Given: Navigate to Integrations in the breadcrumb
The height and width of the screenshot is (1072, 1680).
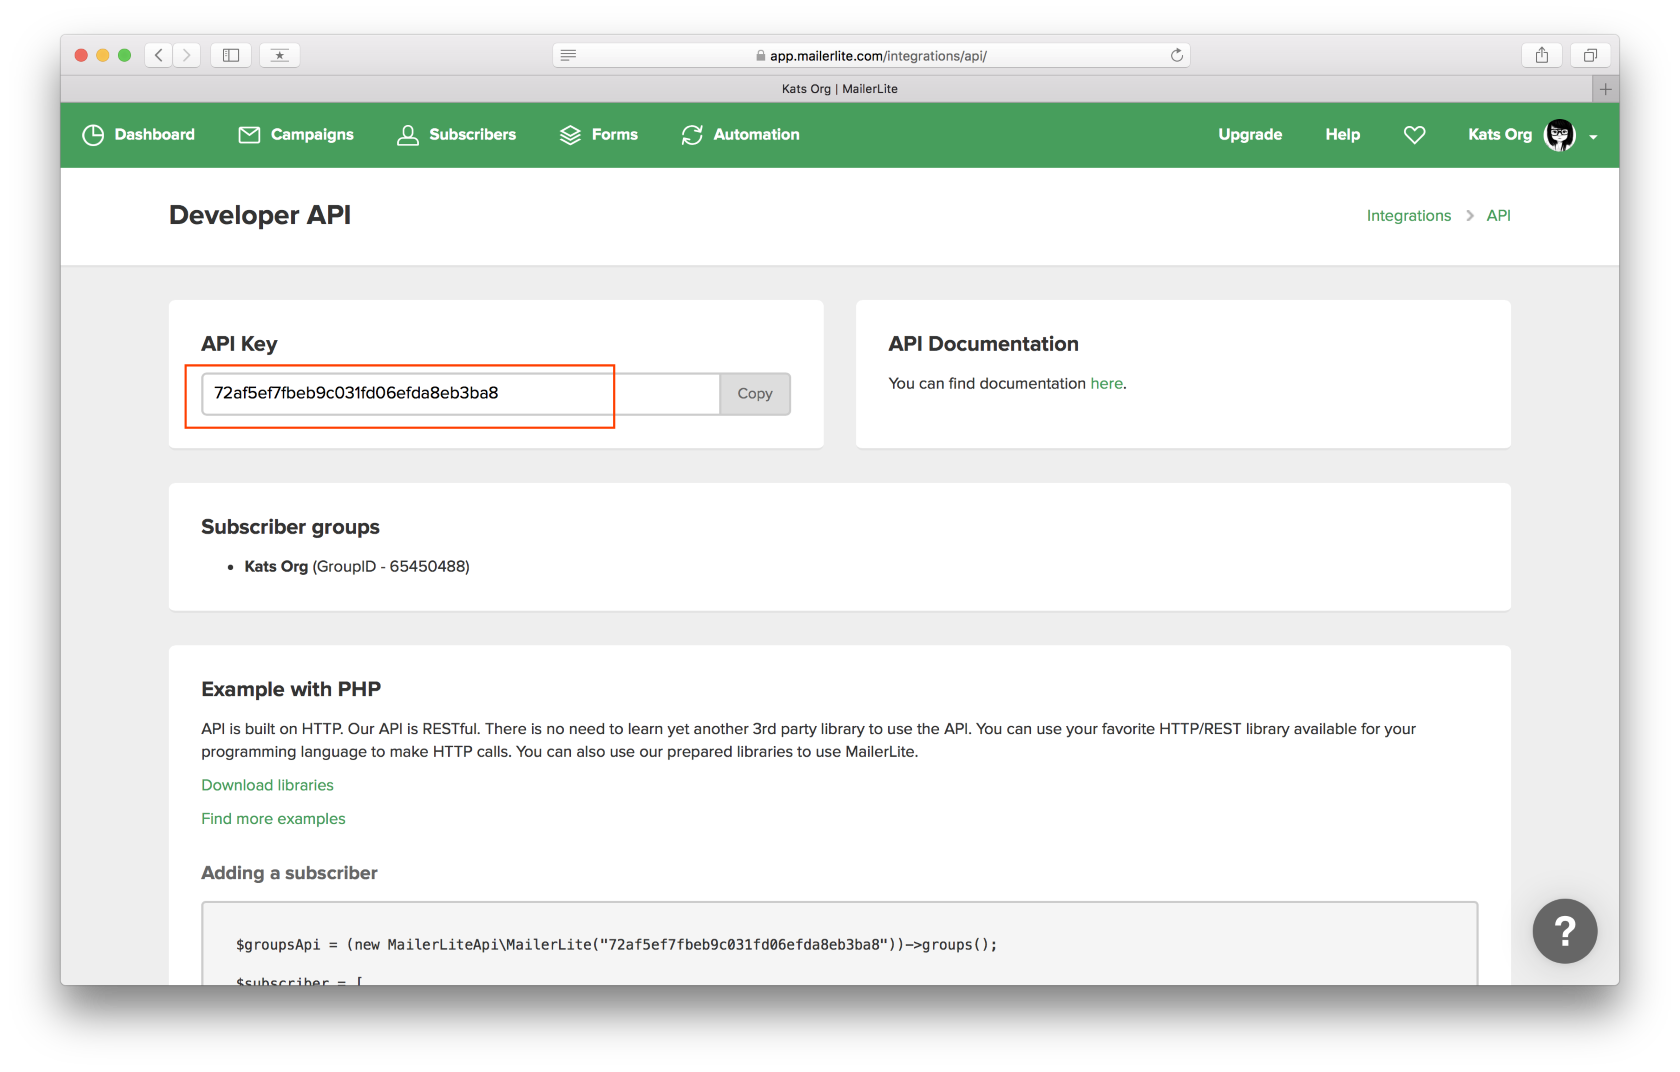Looking at the screenshot, I should click(x=1408, y=215).
